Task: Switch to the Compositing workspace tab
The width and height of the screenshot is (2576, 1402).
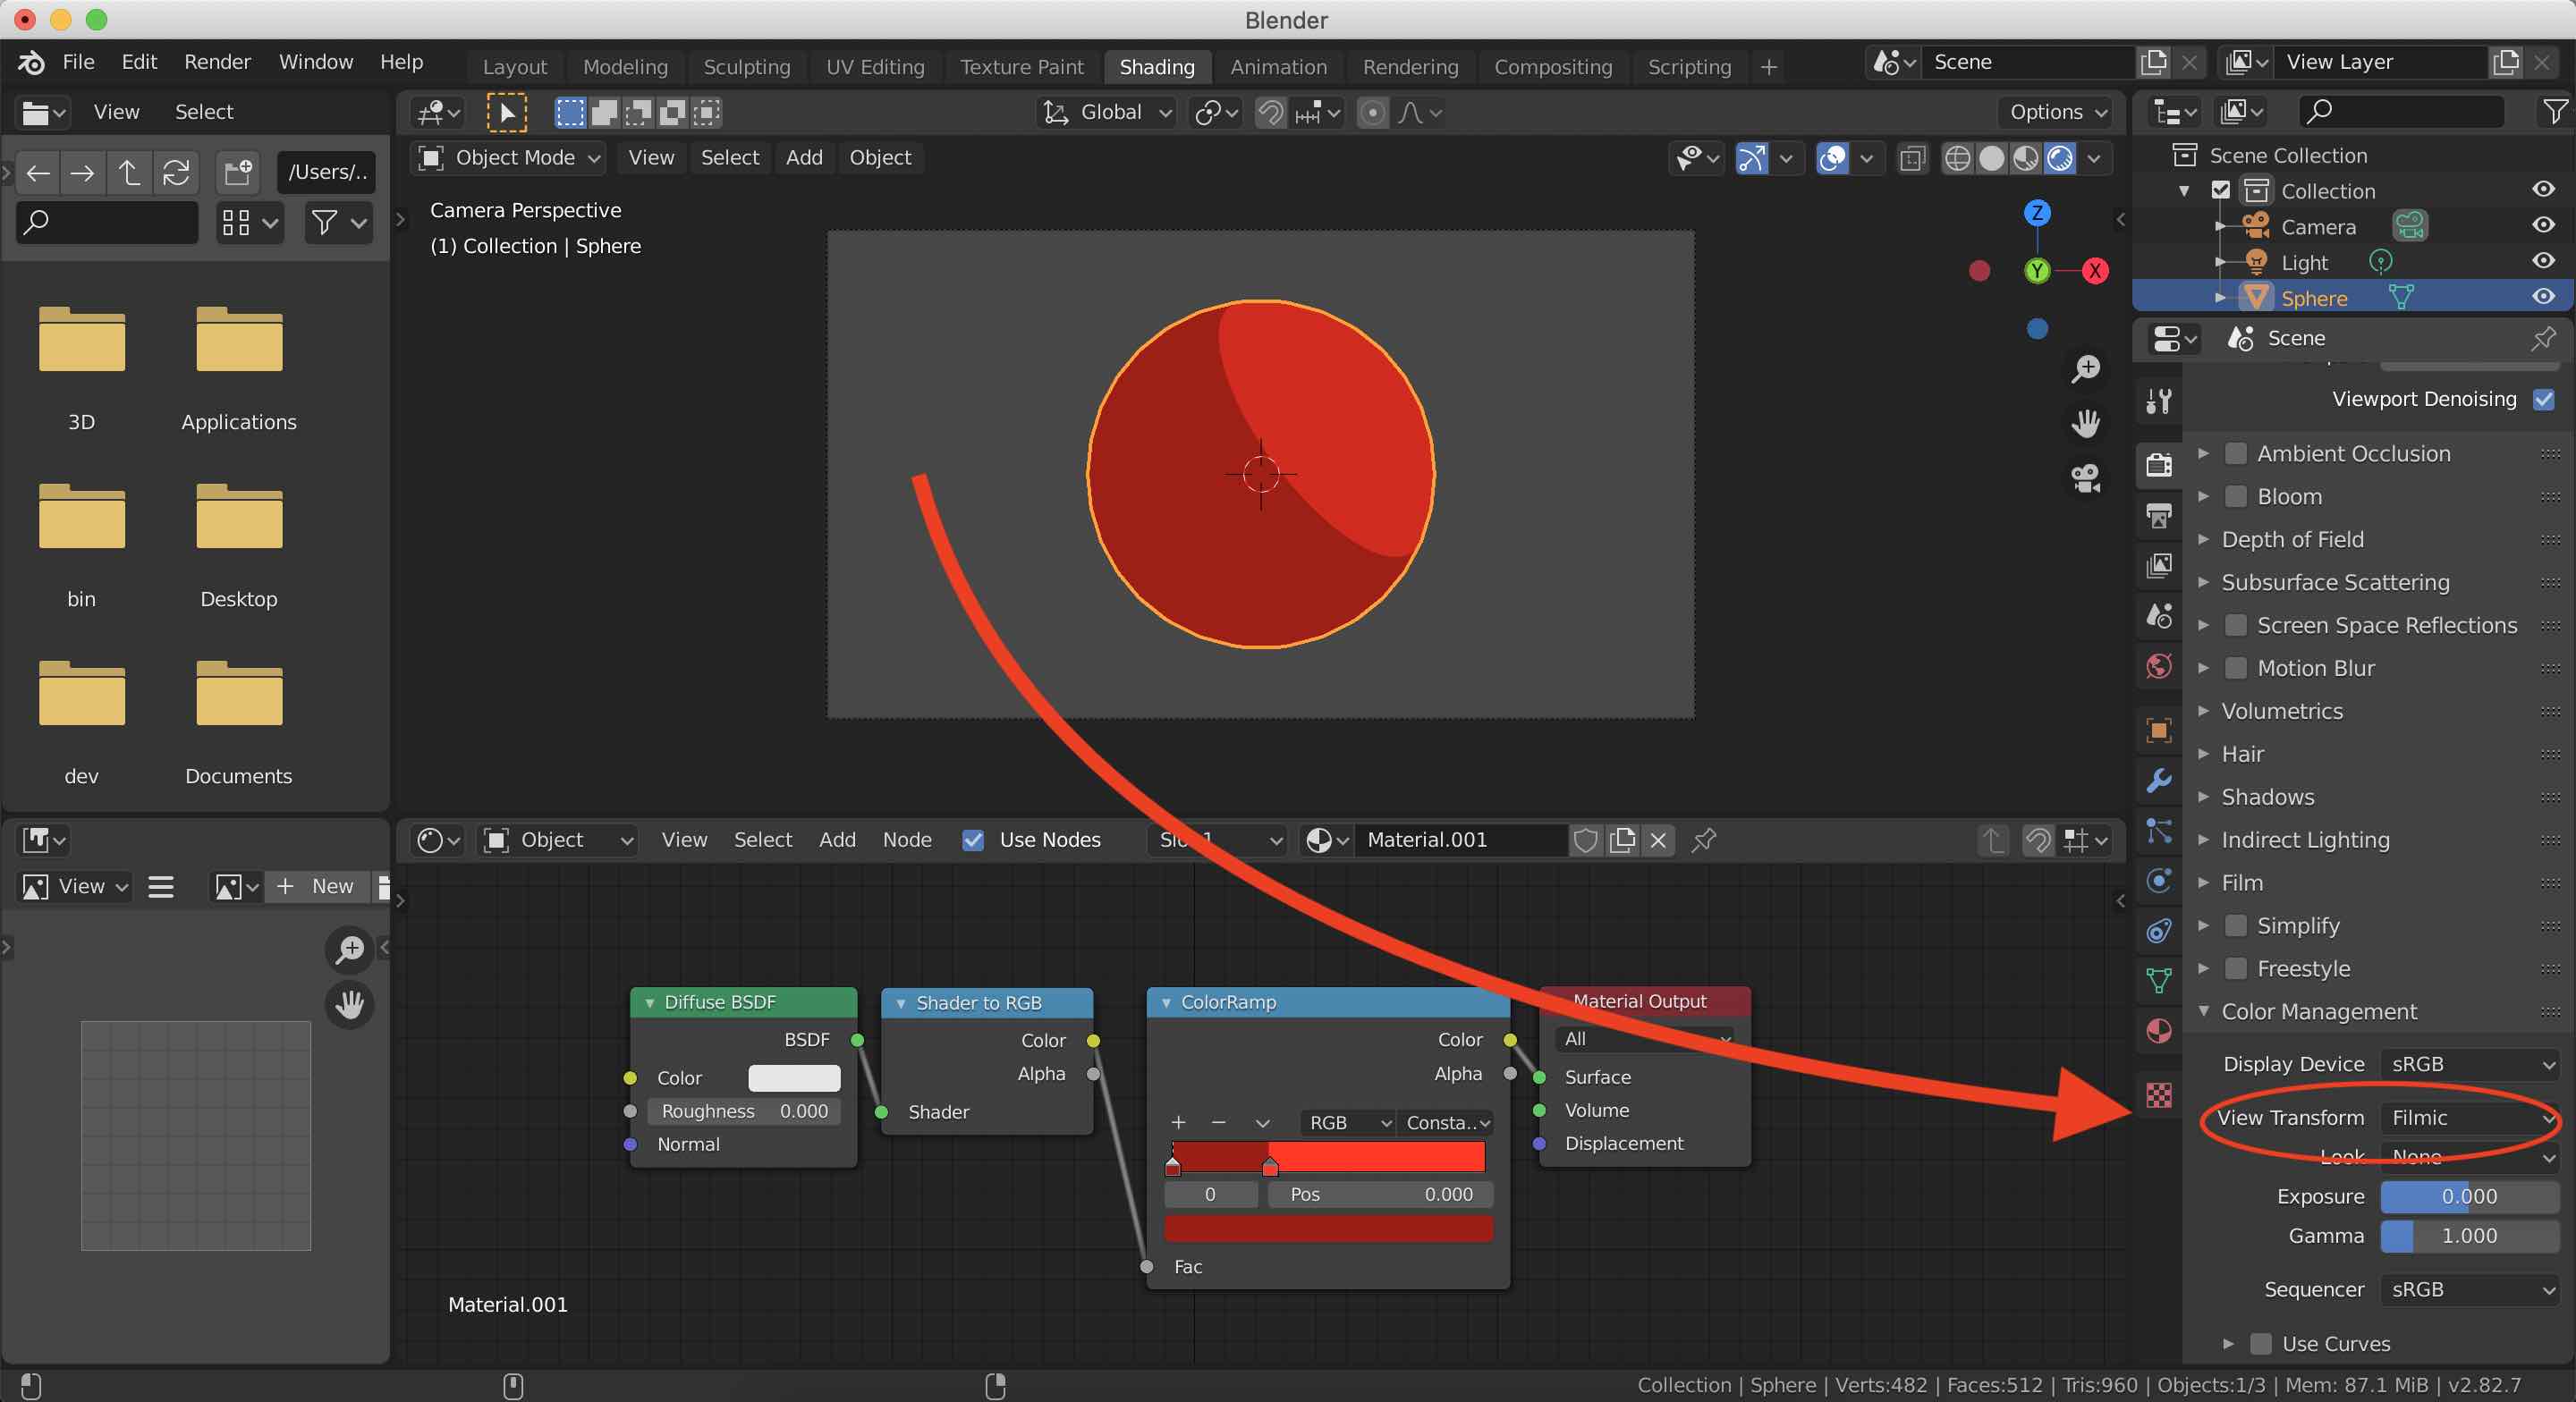Action: tap(1552, 67)
